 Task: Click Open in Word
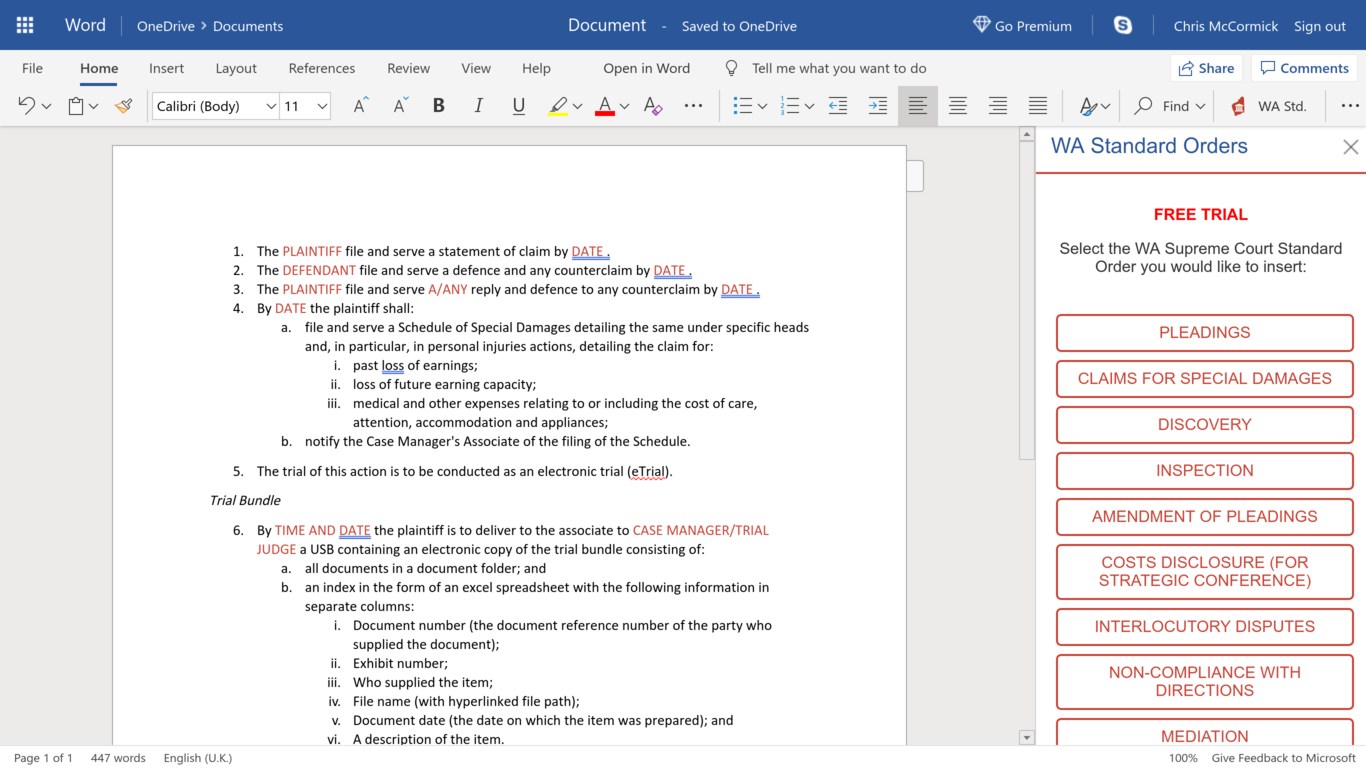pos(646,68)
